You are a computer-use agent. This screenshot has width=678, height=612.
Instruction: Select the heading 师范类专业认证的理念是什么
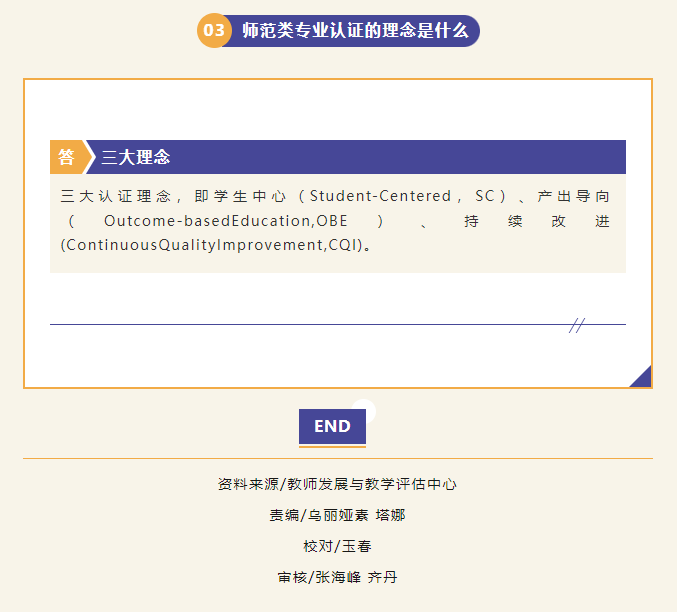tap(355, 31)
